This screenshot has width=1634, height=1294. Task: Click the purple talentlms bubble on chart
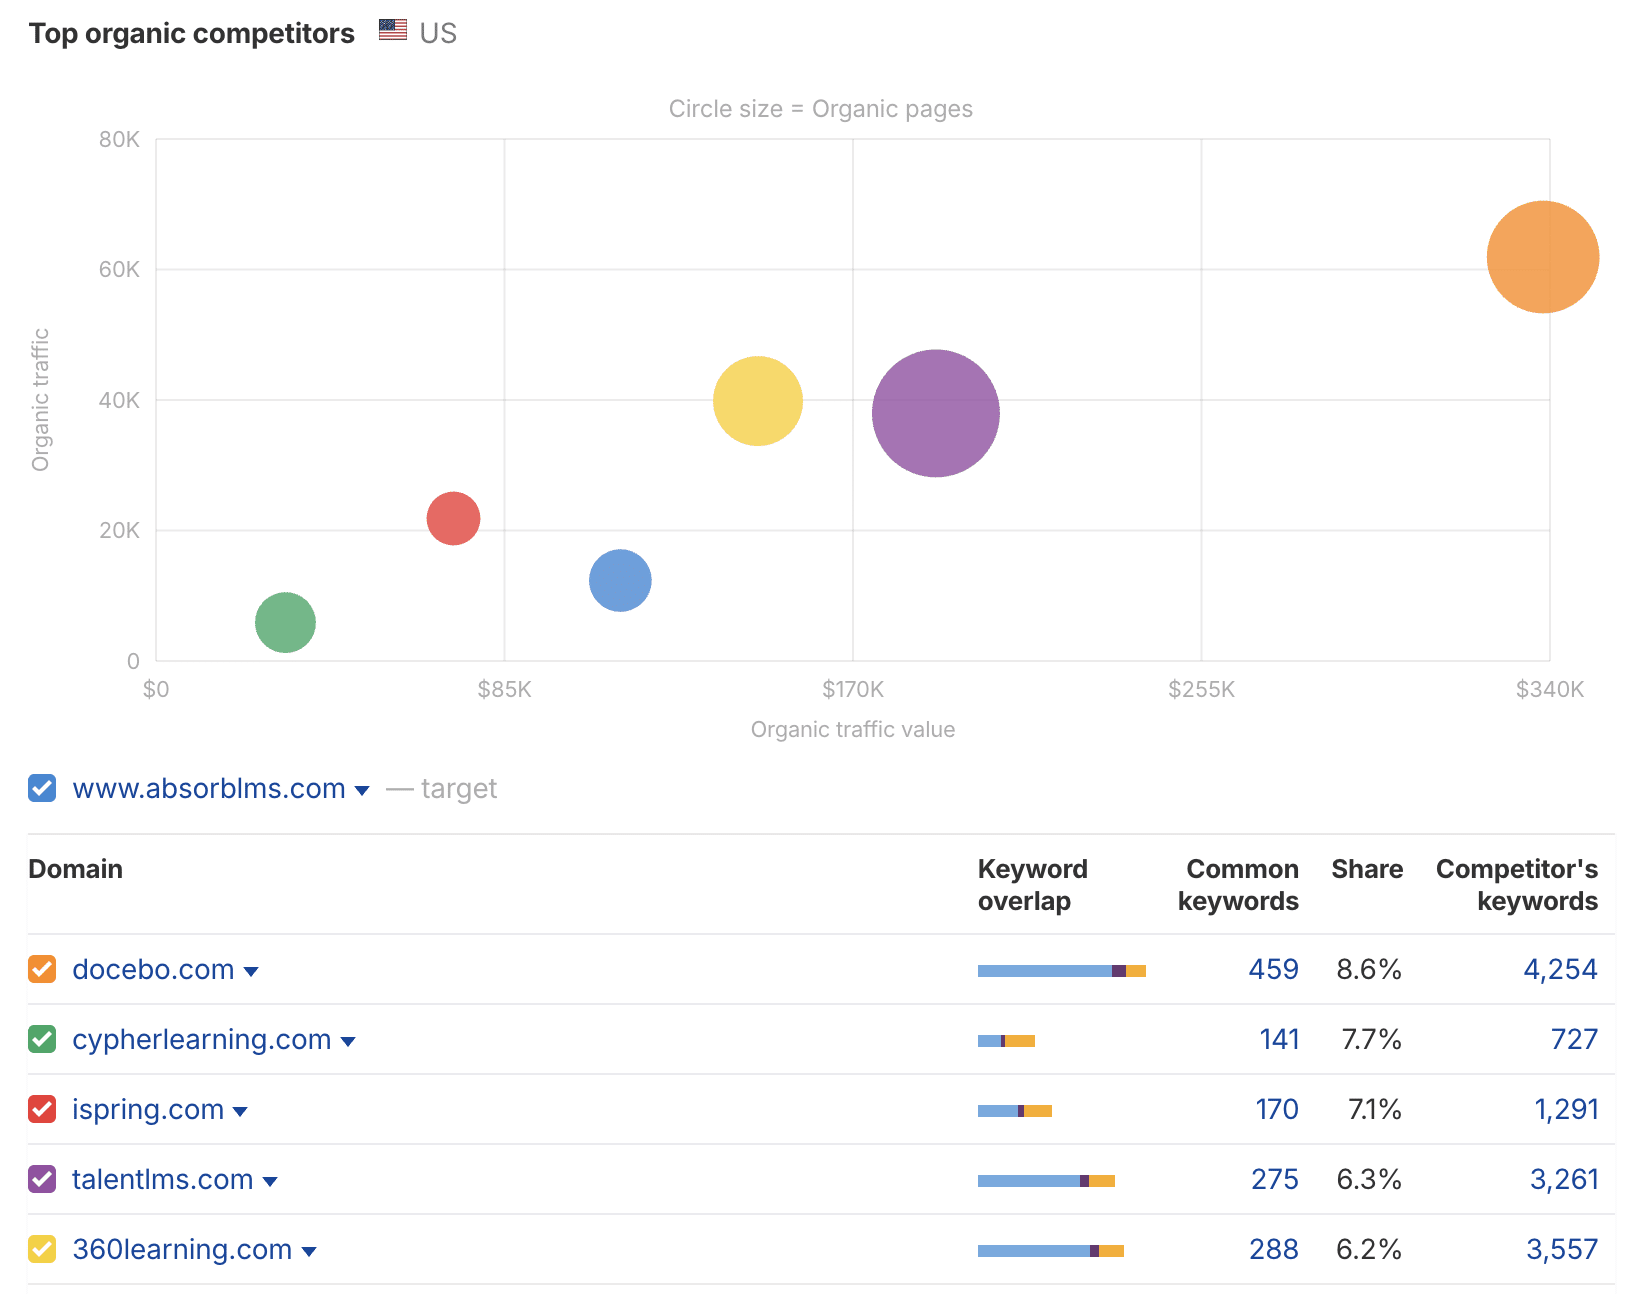(x=935, y=413)
